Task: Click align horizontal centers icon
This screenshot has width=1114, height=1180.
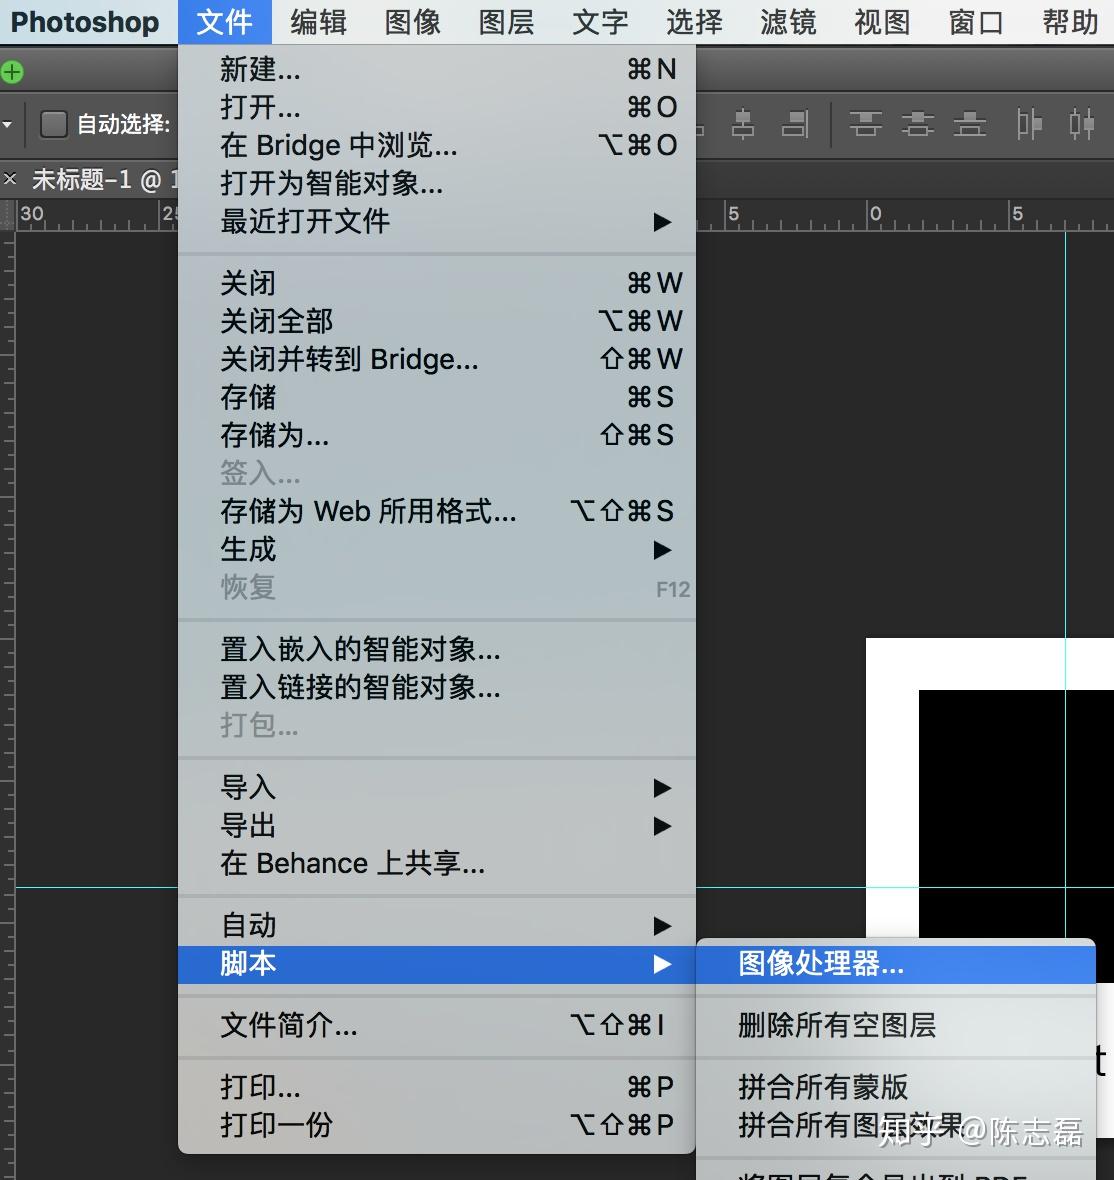Action: coord(743,123)
